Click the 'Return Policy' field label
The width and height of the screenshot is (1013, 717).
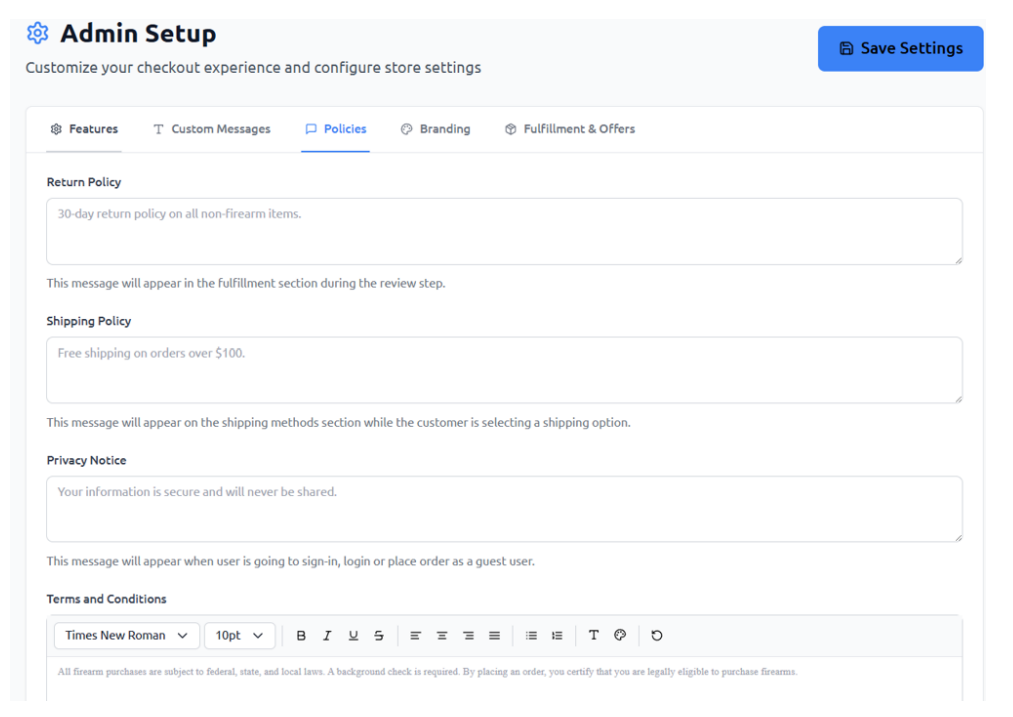click(84, 182)
